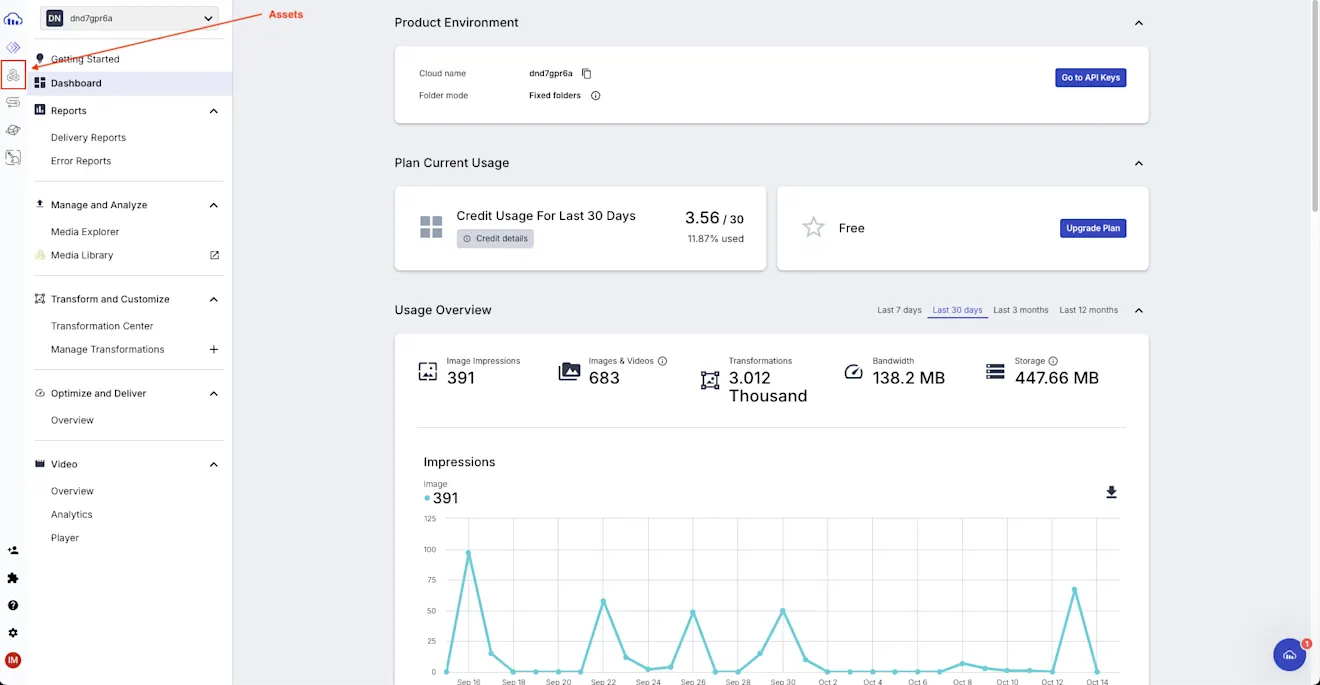
Task: Open Overview under Video
Action: coord(72,491)
